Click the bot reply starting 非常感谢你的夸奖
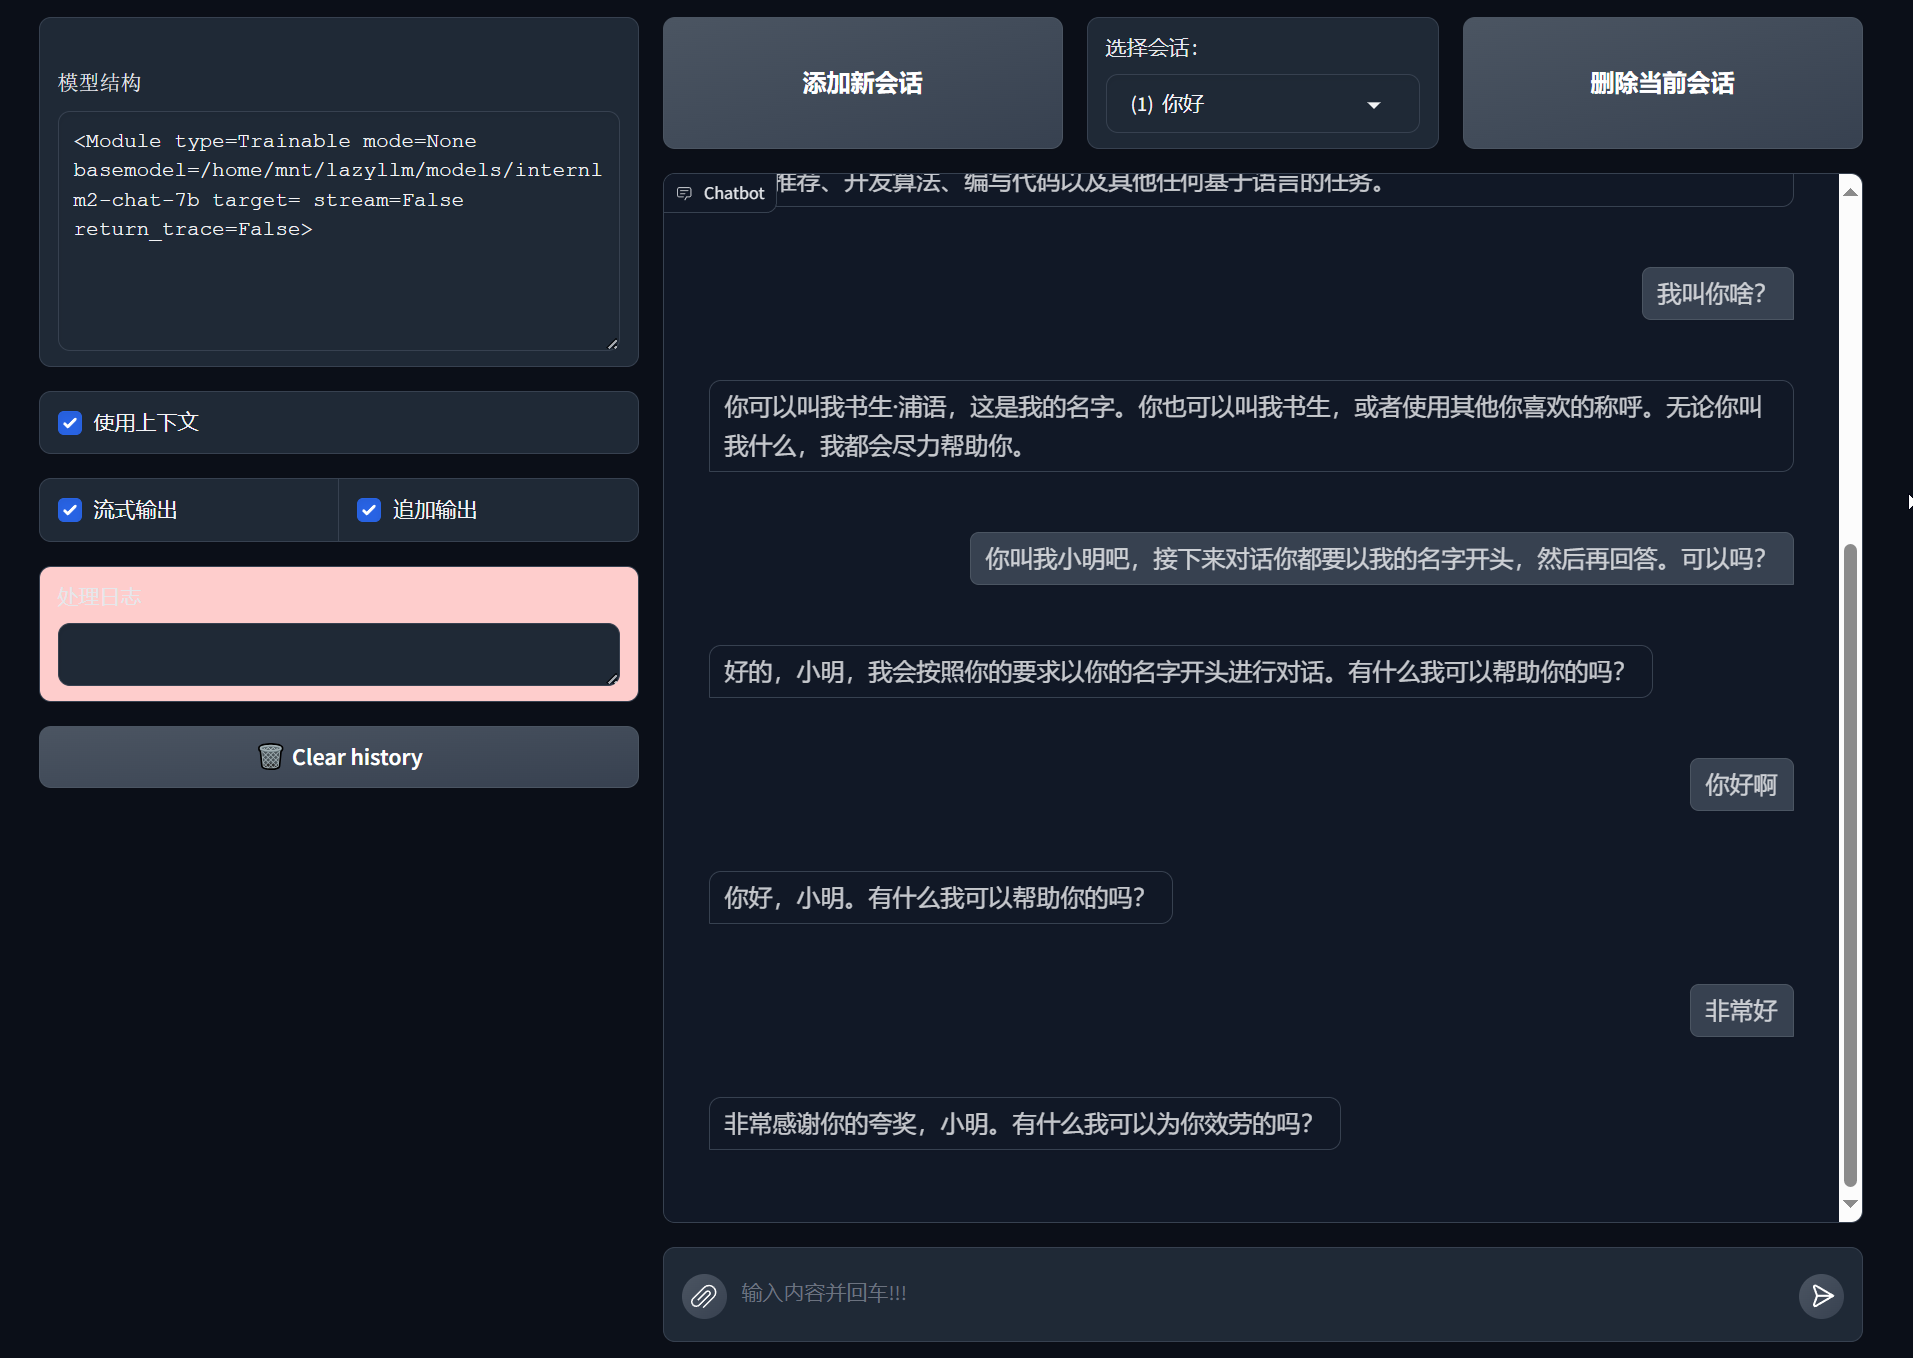Viewport: 1913px width, 1358px height. 1024,1124
